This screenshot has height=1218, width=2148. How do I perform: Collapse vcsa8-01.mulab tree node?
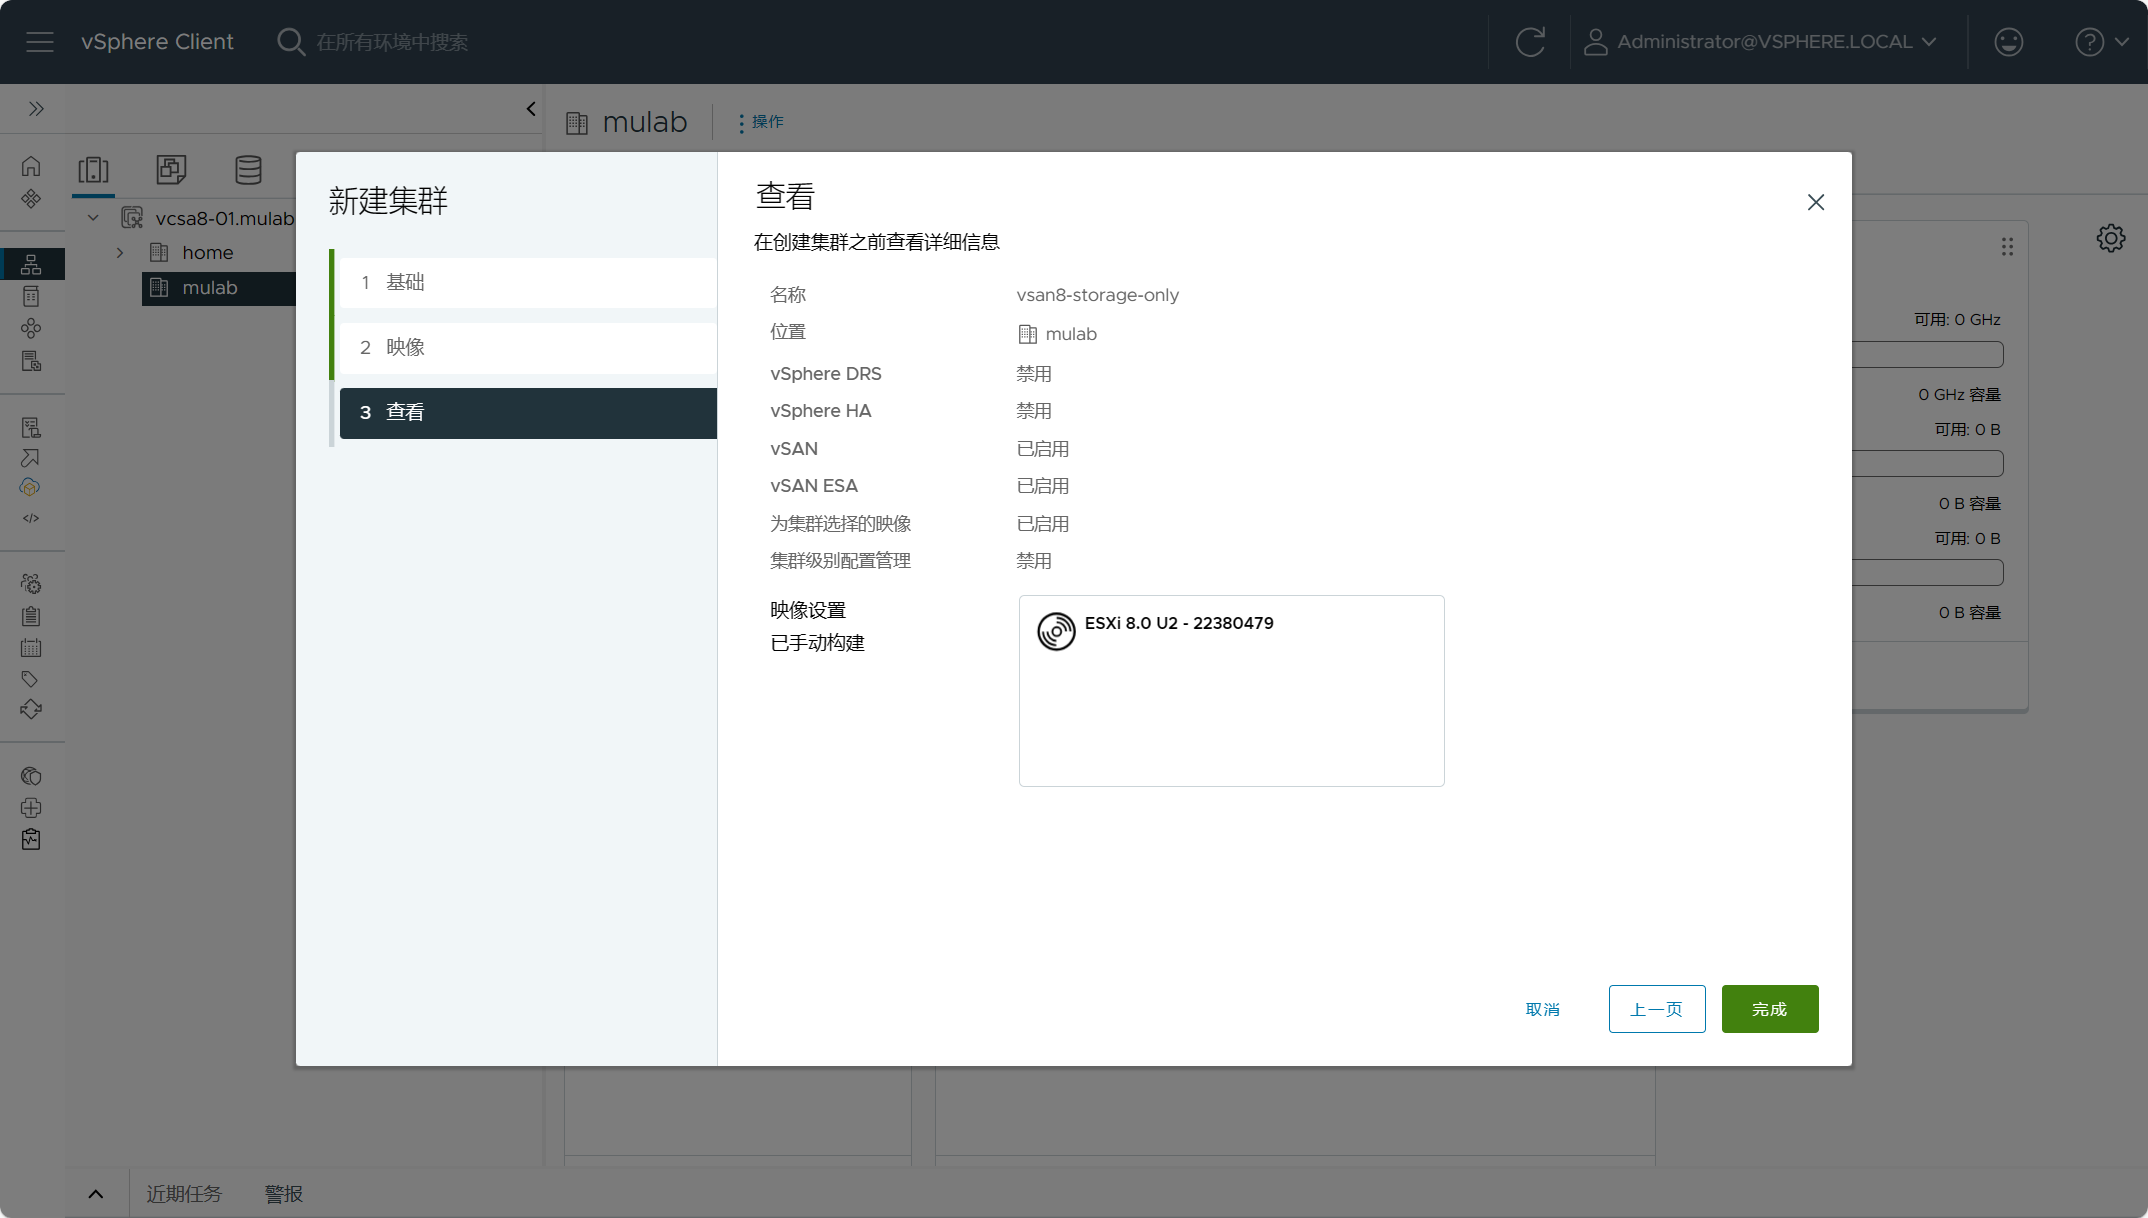(93, 218)
